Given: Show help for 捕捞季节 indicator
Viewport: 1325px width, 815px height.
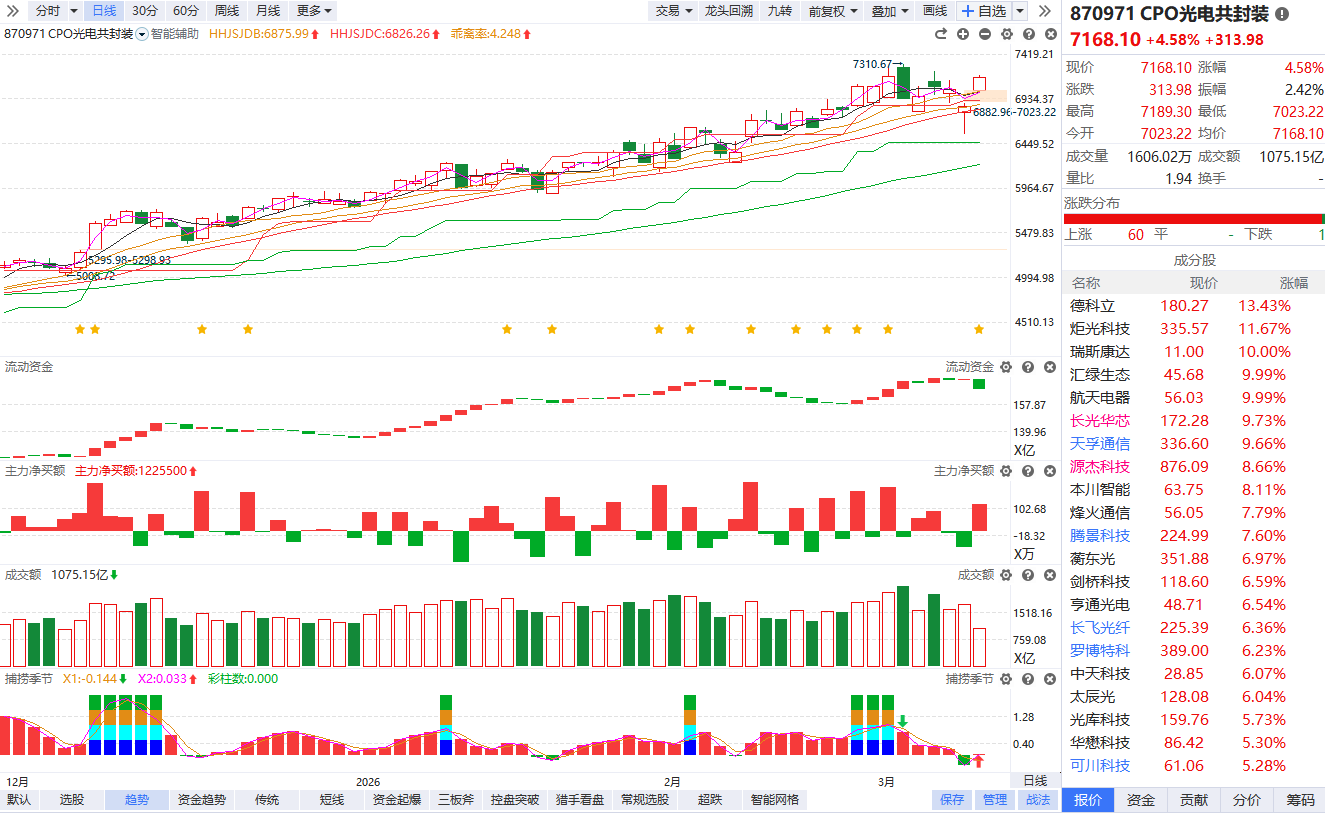Looking at the screenshot, I should (x=1028, y=679).
